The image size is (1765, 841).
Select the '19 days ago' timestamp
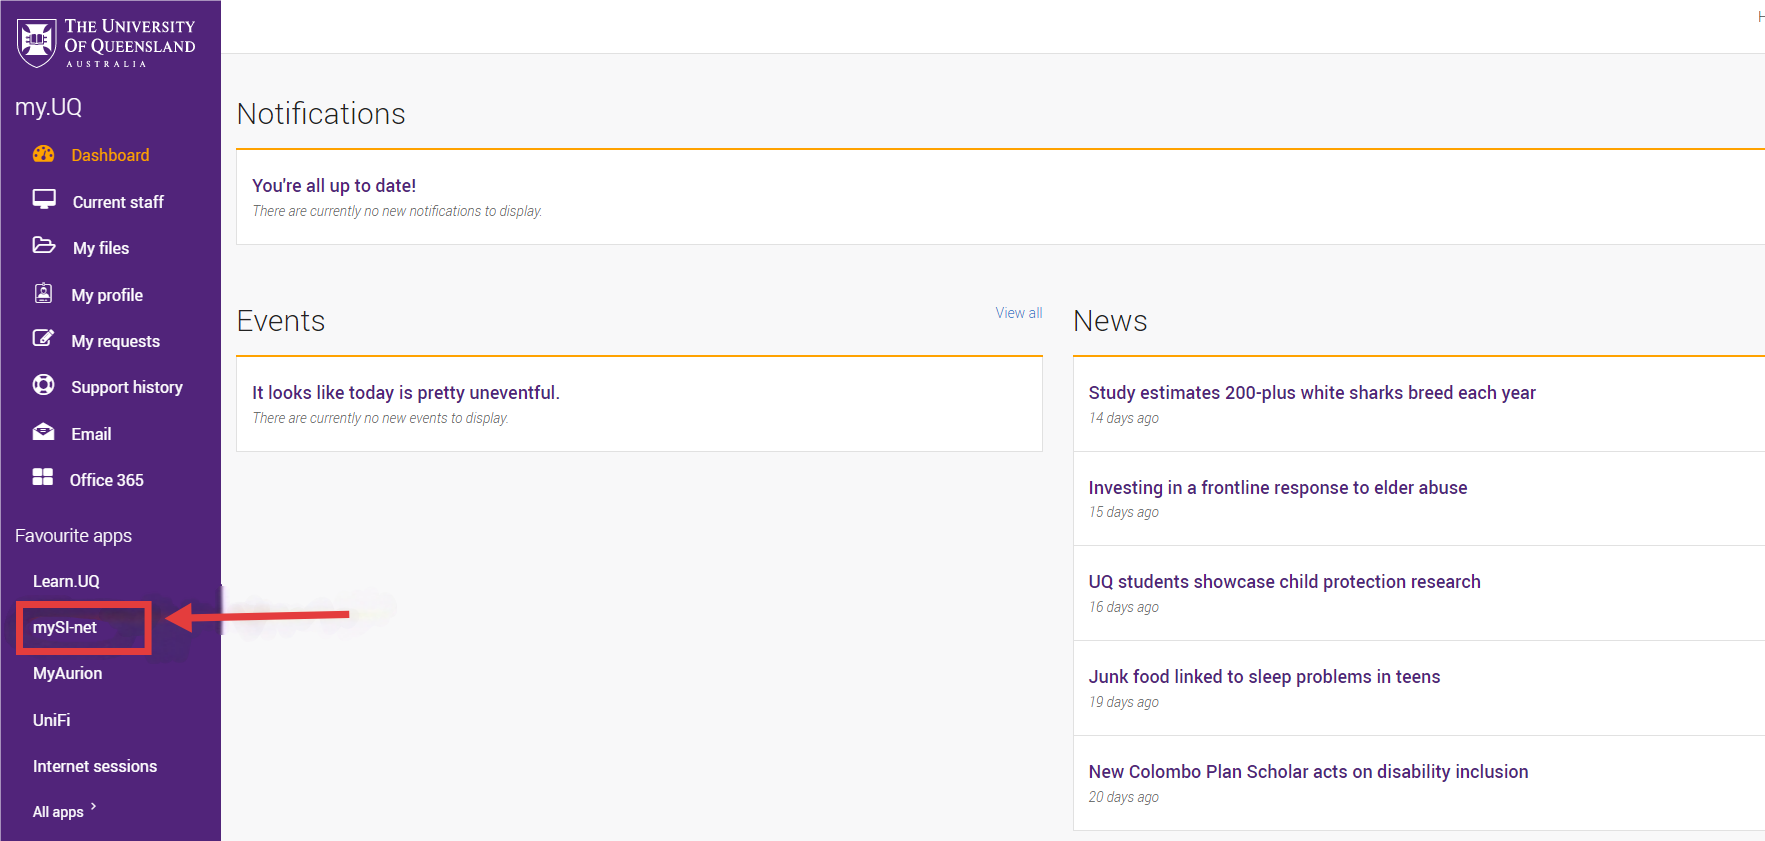[x=1124, y=702]
